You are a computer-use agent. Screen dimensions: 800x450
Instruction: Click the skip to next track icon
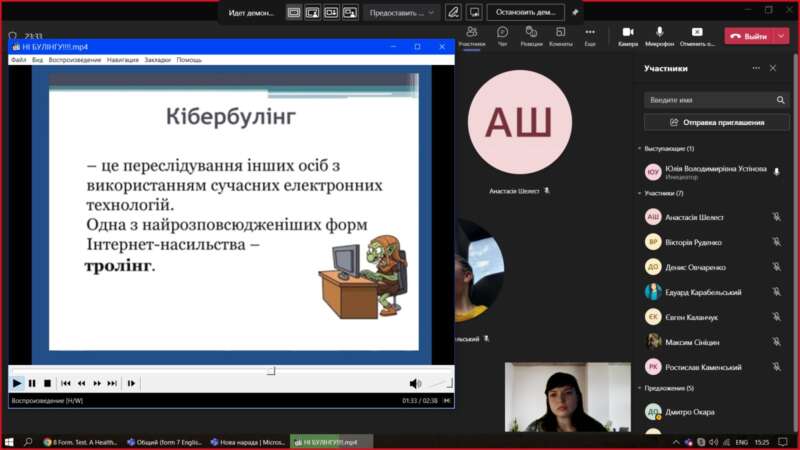pos(113,383)
